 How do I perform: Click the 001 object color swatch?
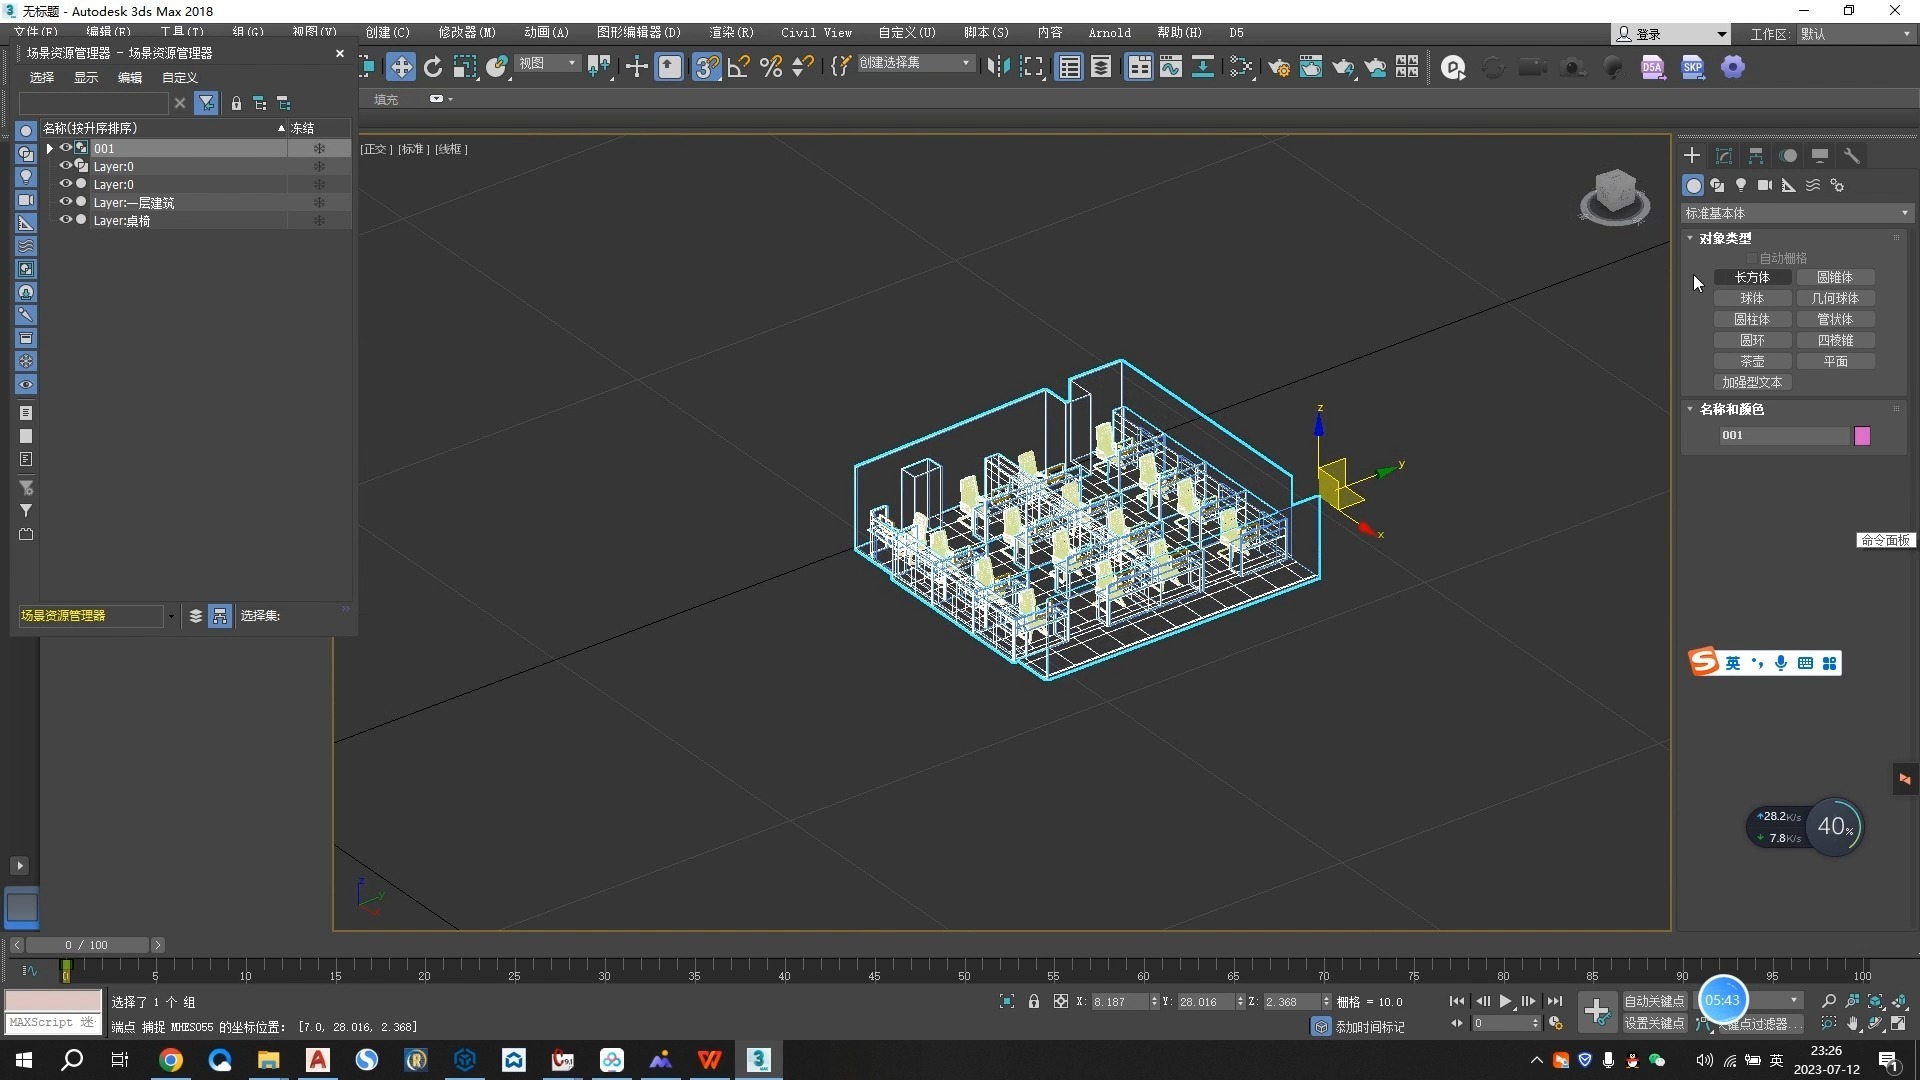(1862, 435)
